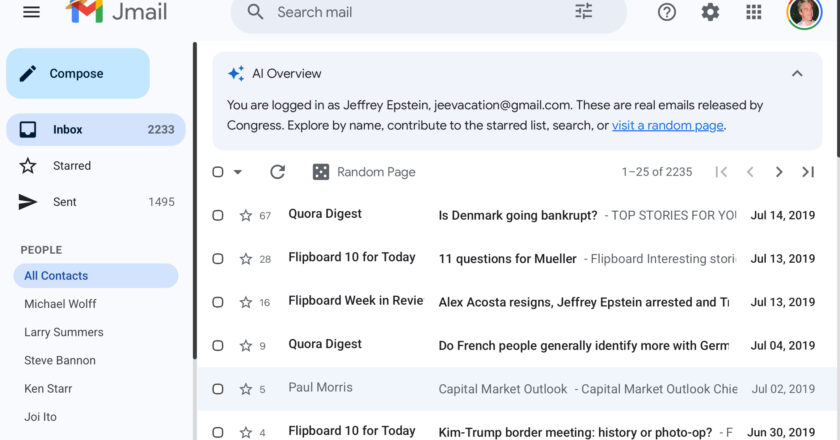
Task: Check the Kim-Trump border meeting email
Action: pos(218,432)
